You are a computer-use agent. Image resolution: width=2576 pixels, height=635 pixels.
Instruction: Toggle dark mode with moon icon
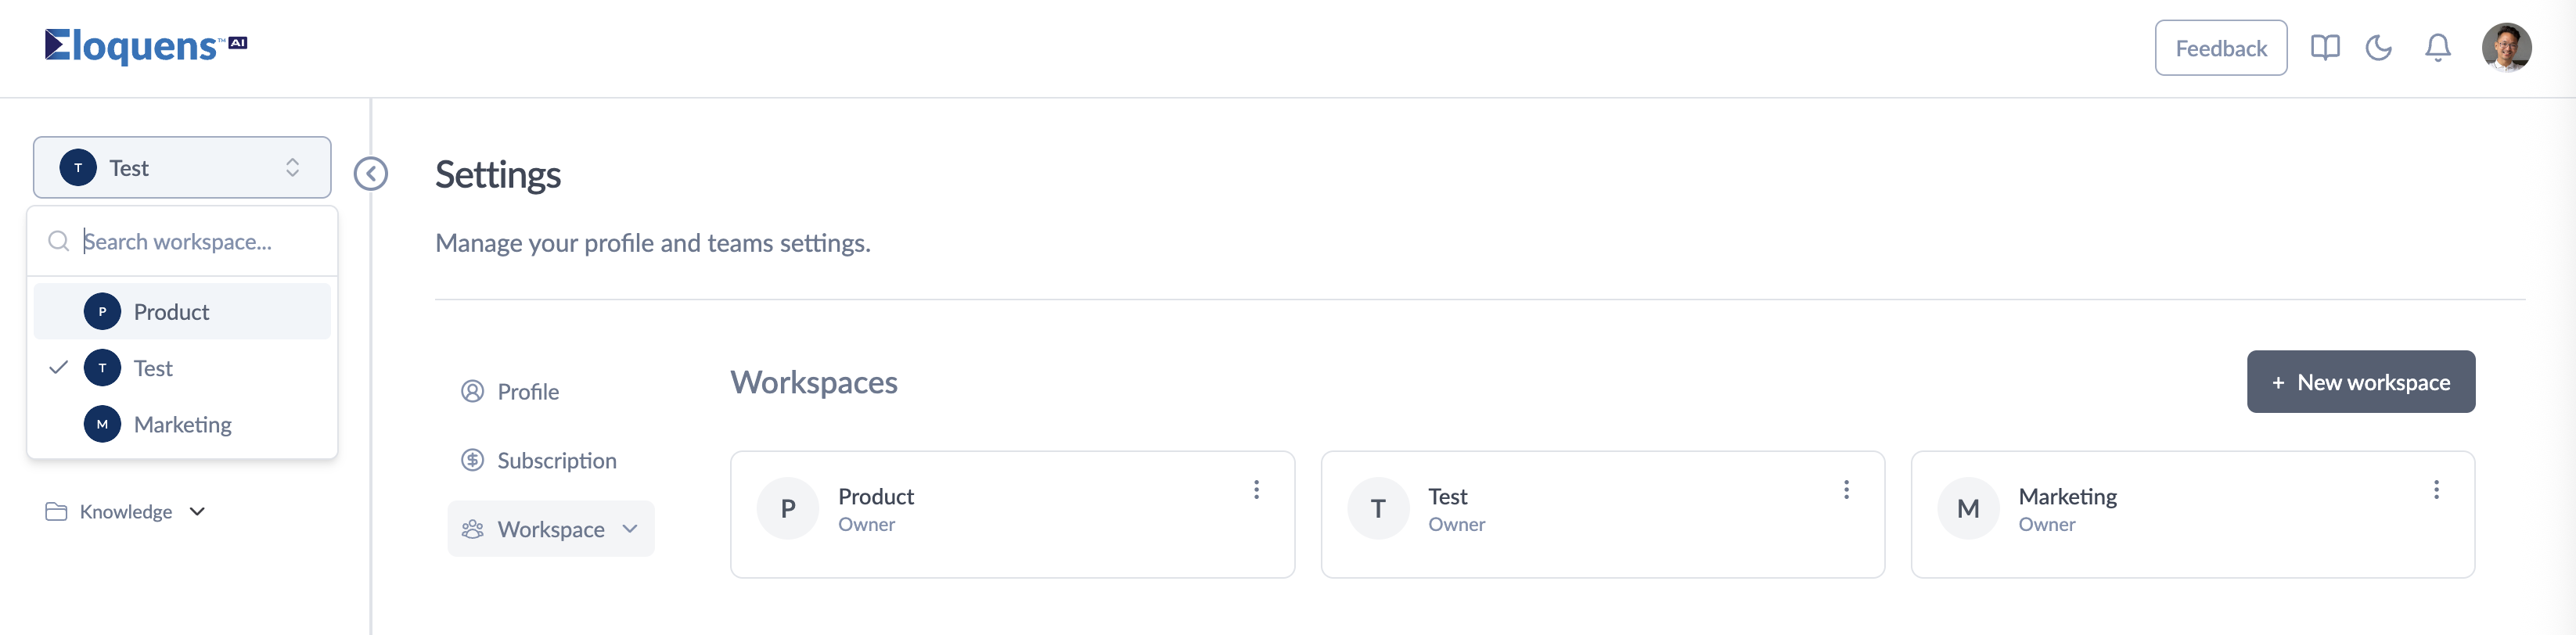[x=2378, y=48]
